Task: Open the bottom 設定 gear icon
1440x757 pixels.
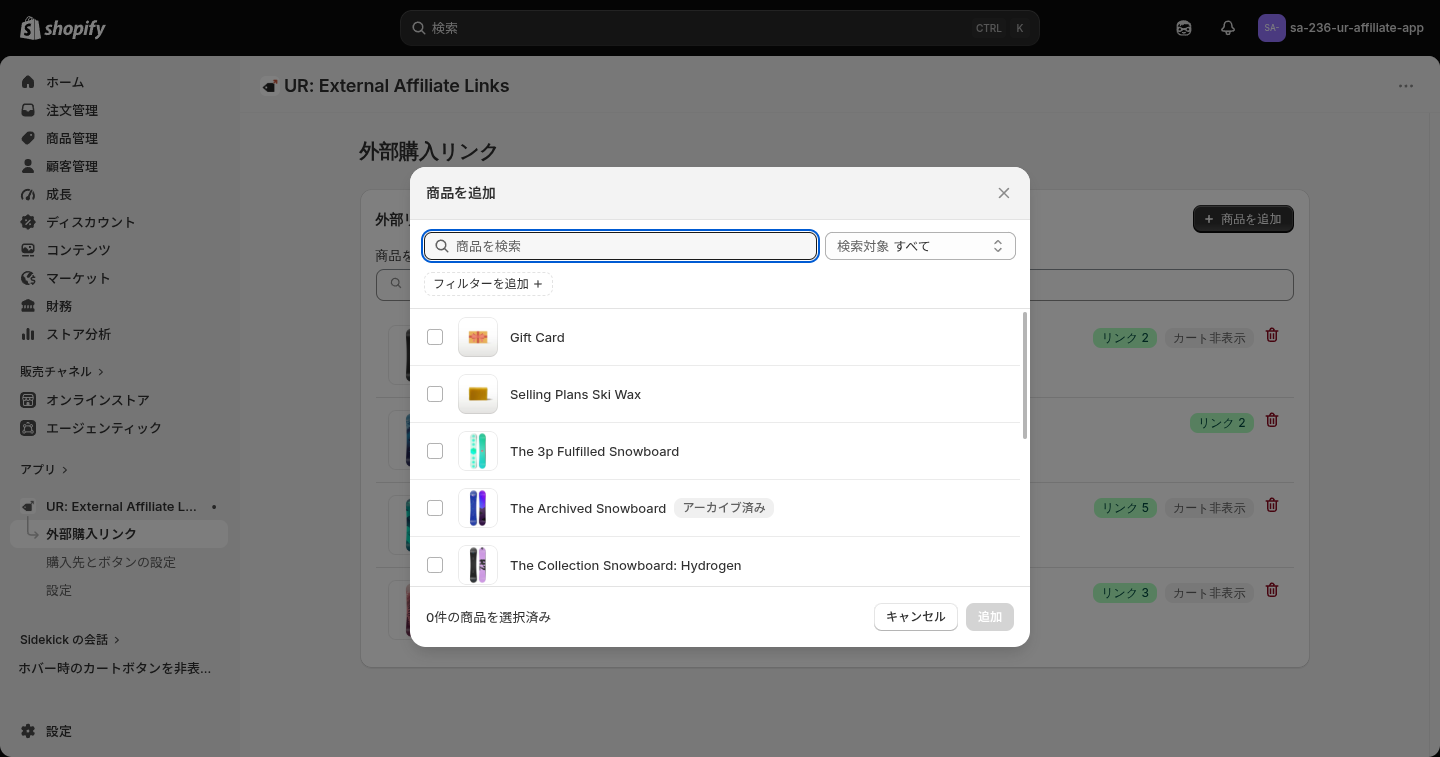Action: (28, 731)
